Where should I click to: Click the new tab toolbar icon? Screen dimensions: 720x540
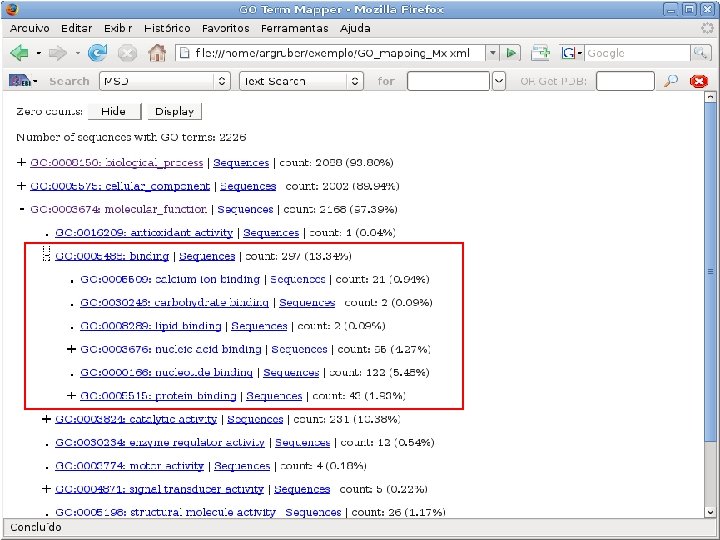(x=540, y=53)
